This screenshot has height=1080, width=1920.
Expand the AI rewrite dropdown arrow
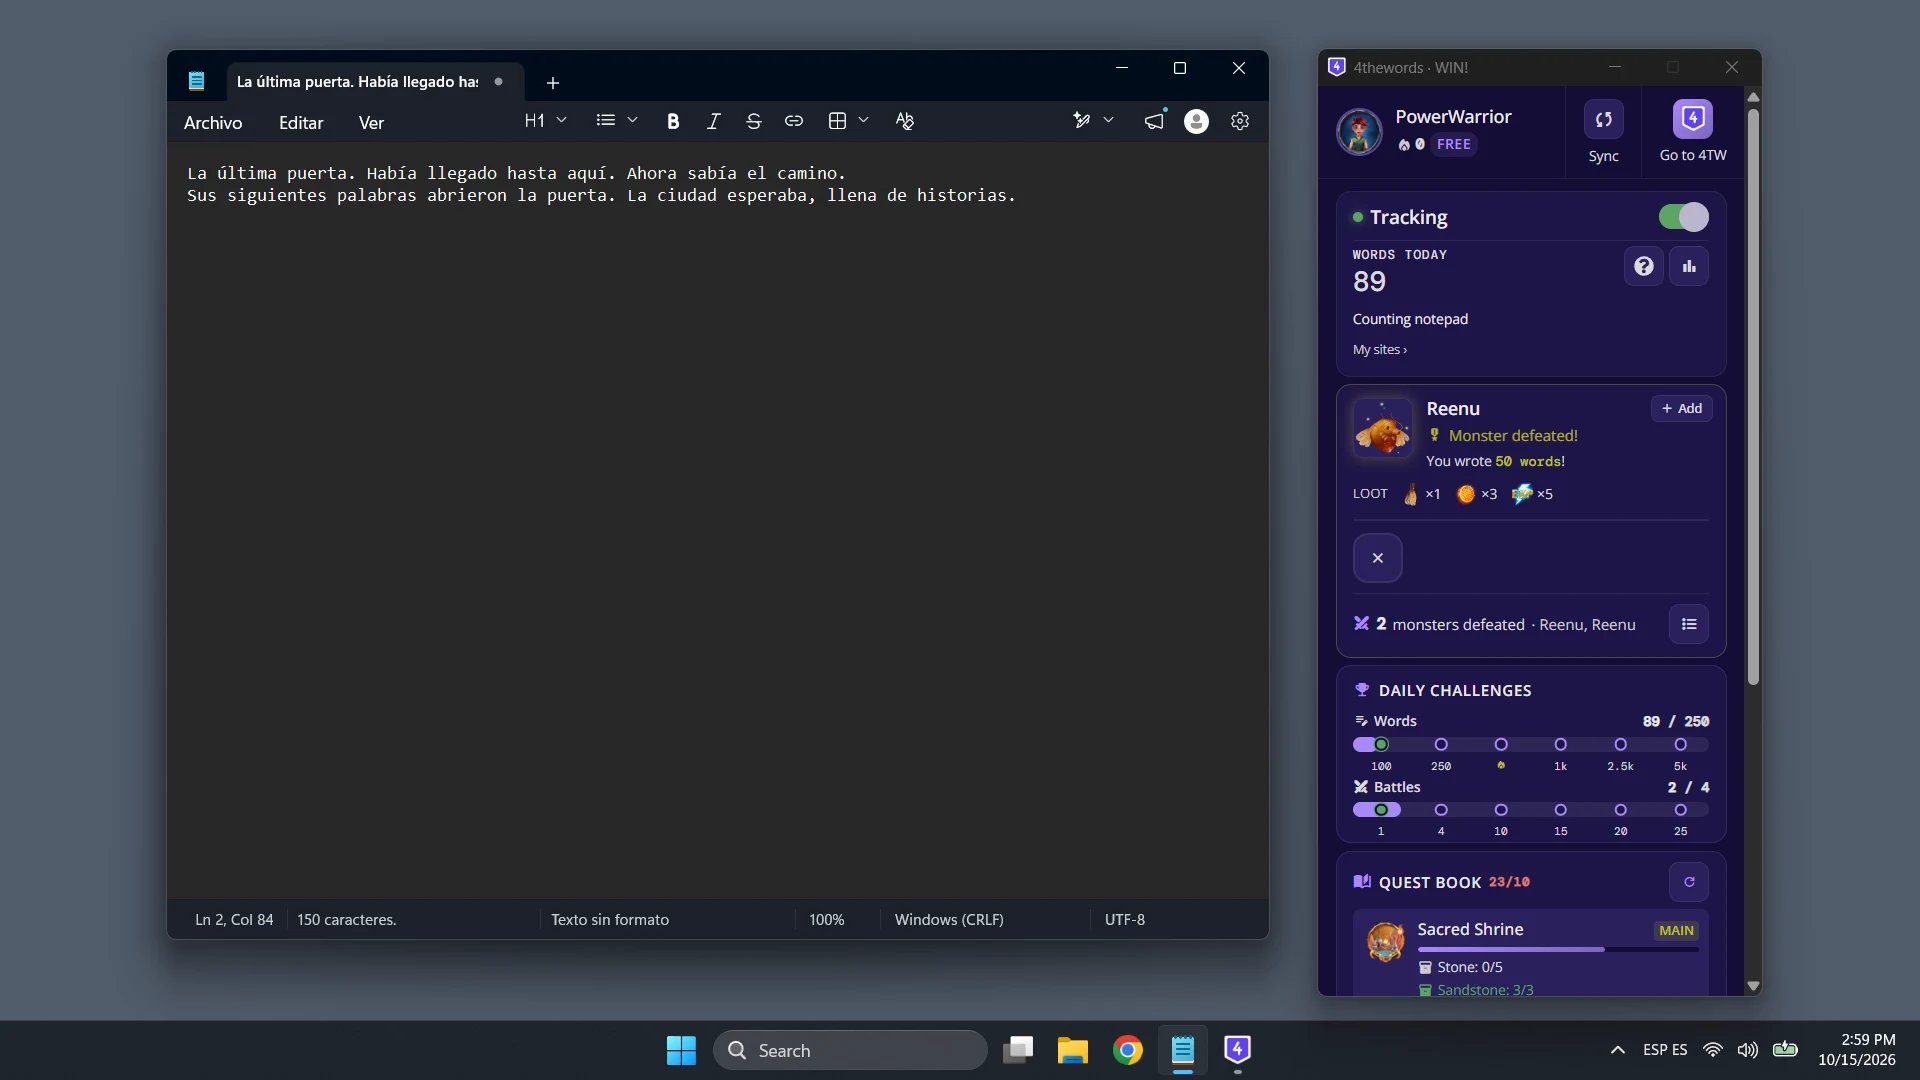(1108, 121)
